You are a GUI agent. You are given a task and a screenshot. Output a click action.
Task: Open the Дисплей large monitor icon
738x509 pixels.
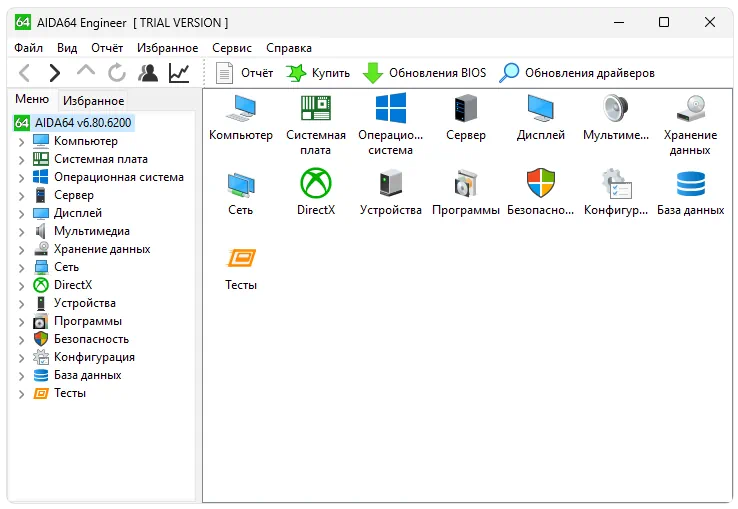coord(540,108)
